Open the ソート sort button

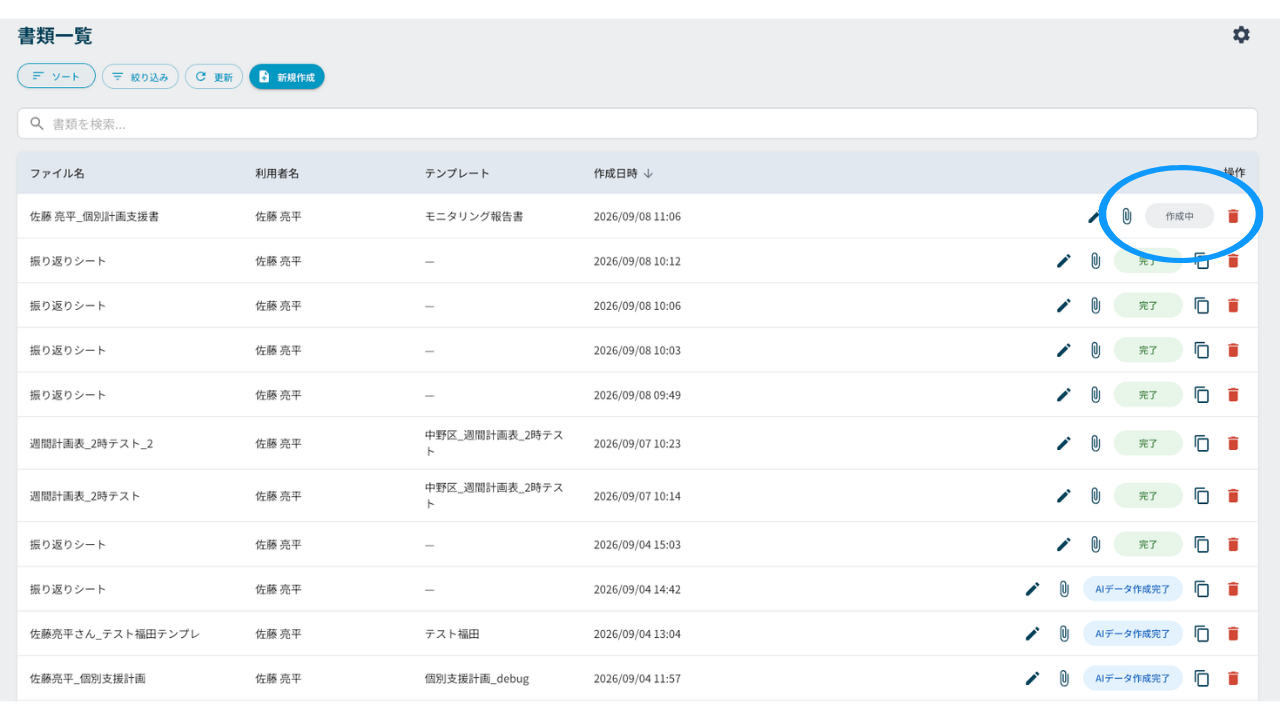(56, 76)
